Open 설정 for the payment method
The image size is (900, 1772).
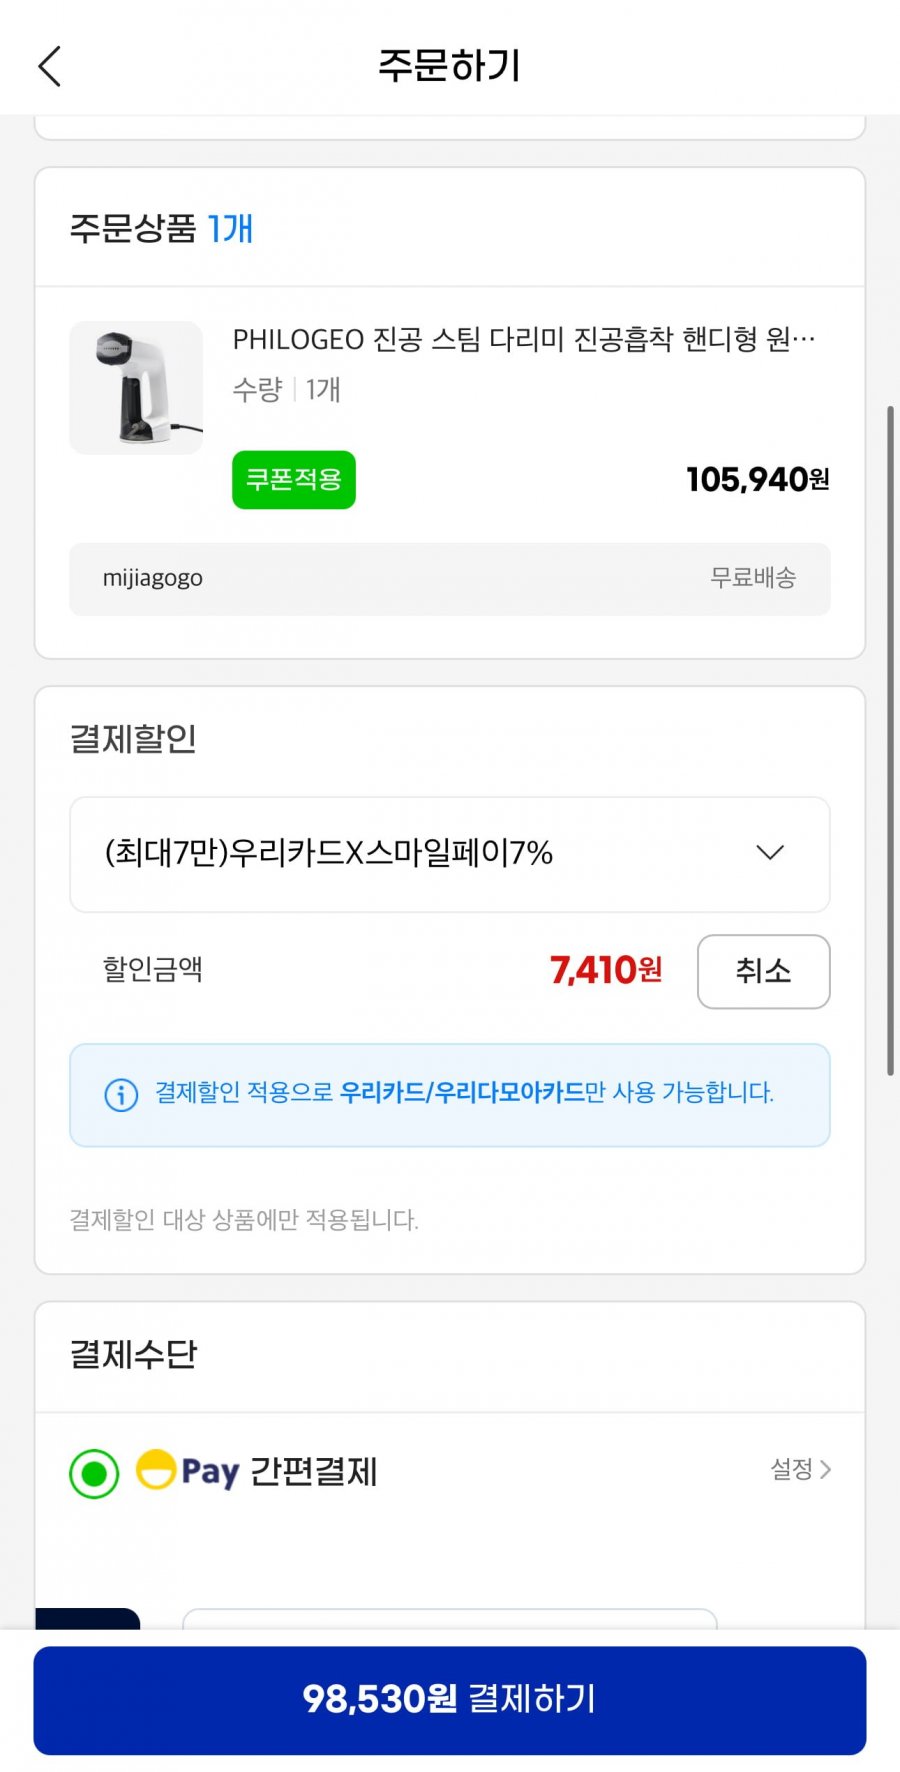(791, 1469)
